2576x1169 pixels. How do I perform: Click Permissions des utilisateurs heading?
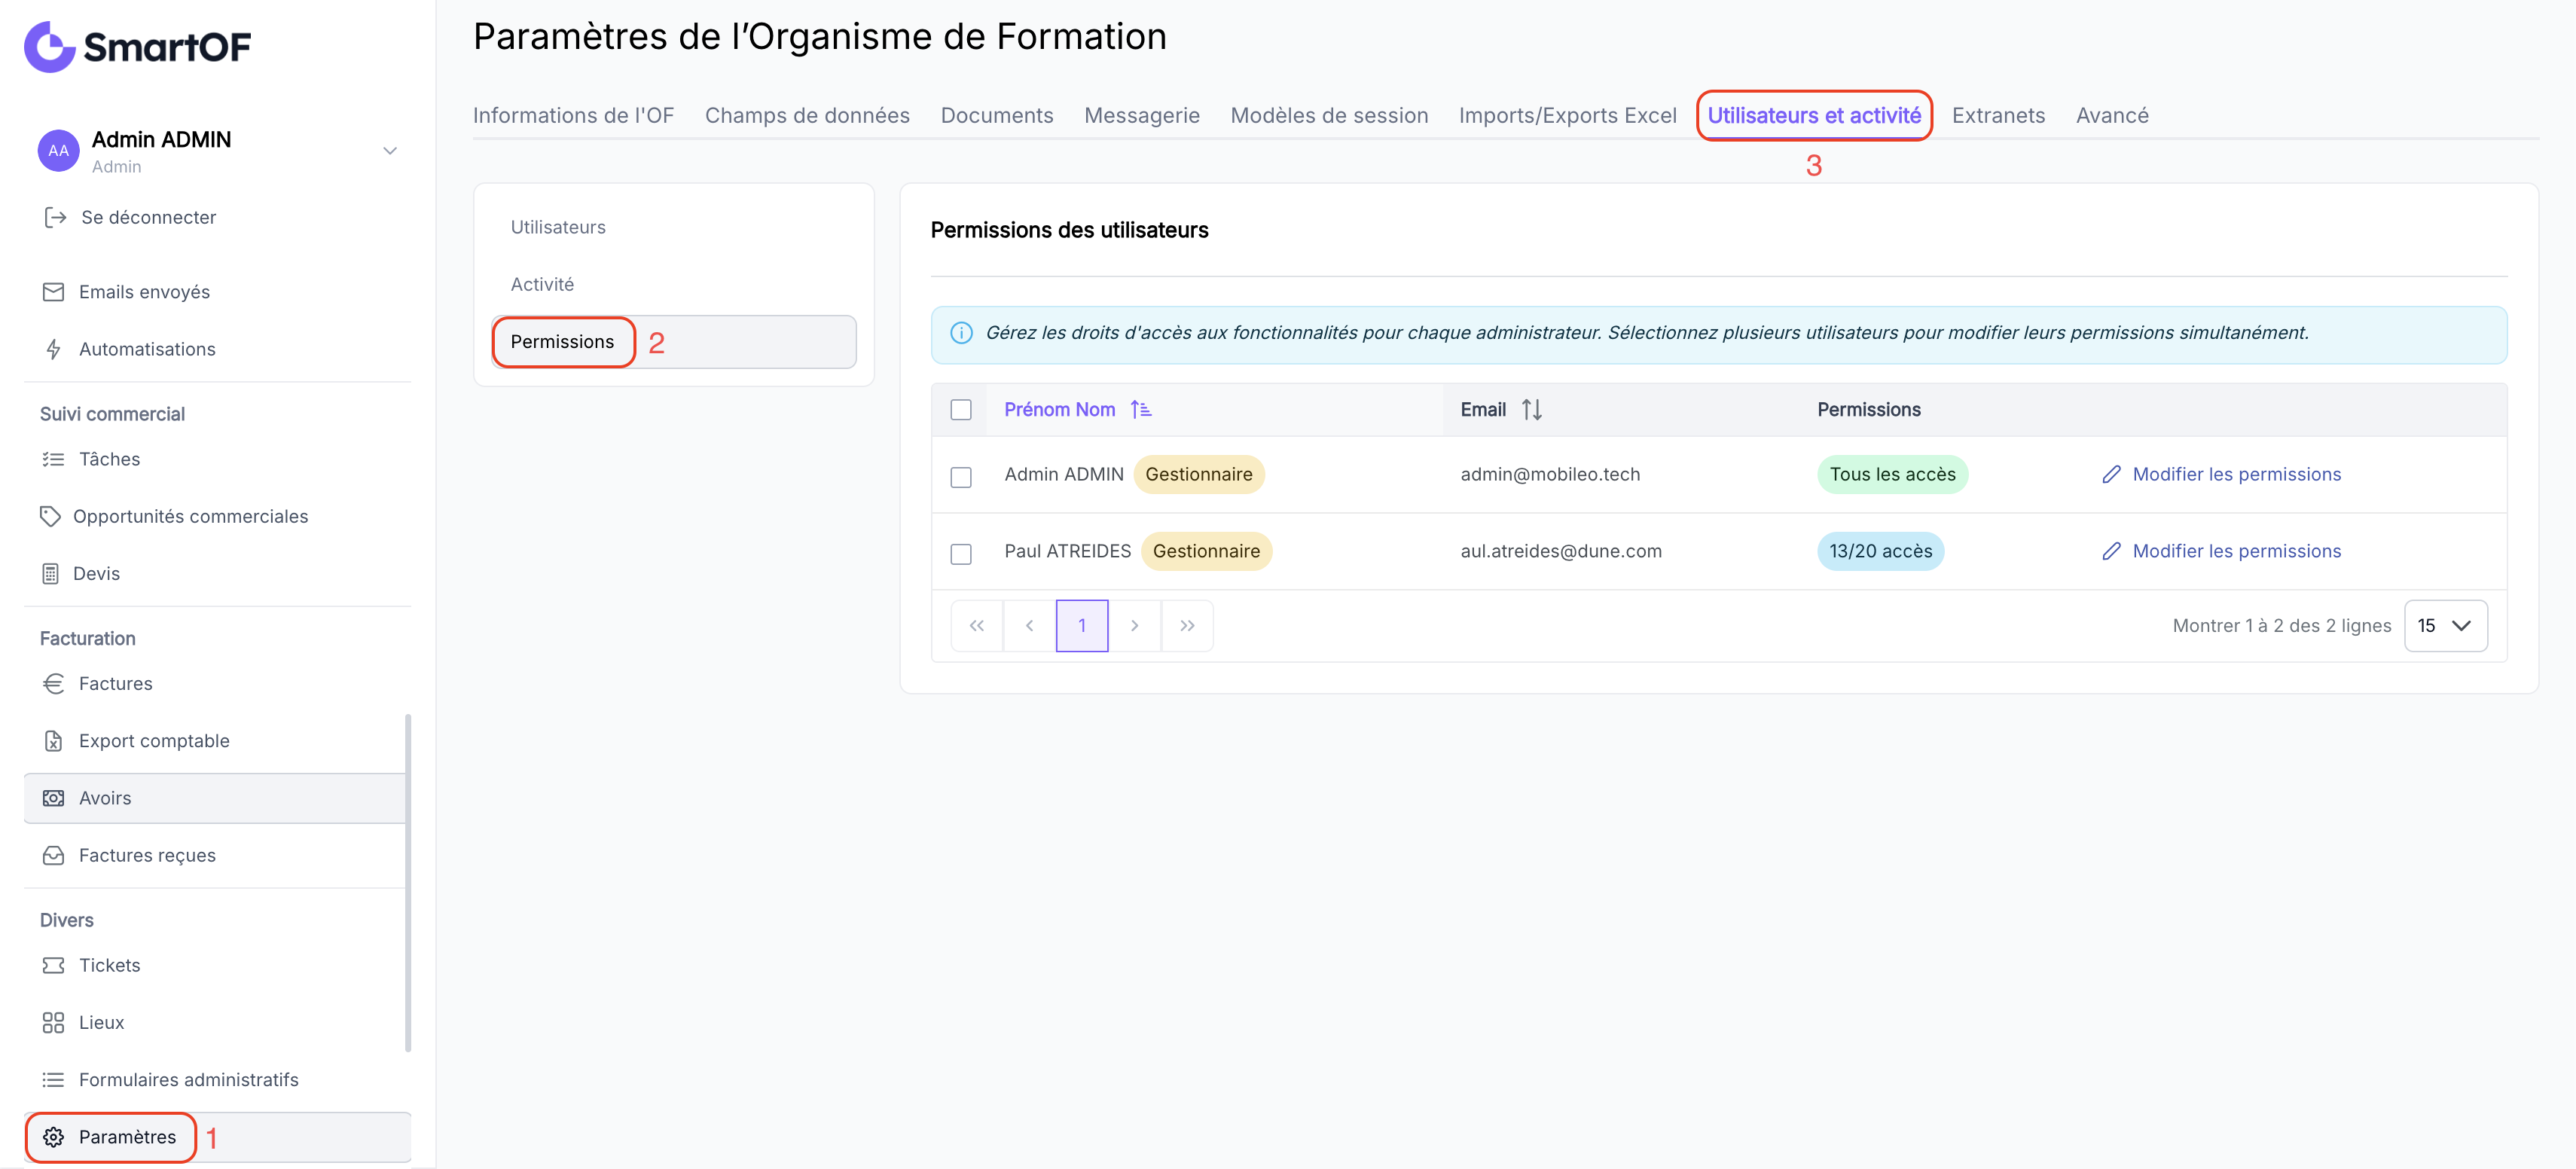pos(1069,230)
